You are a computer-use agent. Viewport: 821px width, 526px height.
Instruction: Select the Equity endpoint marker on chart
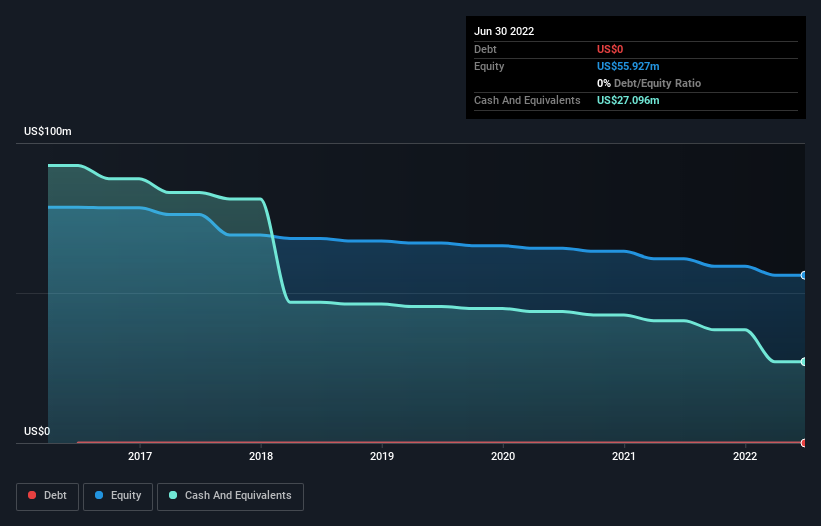coord(804,275)
